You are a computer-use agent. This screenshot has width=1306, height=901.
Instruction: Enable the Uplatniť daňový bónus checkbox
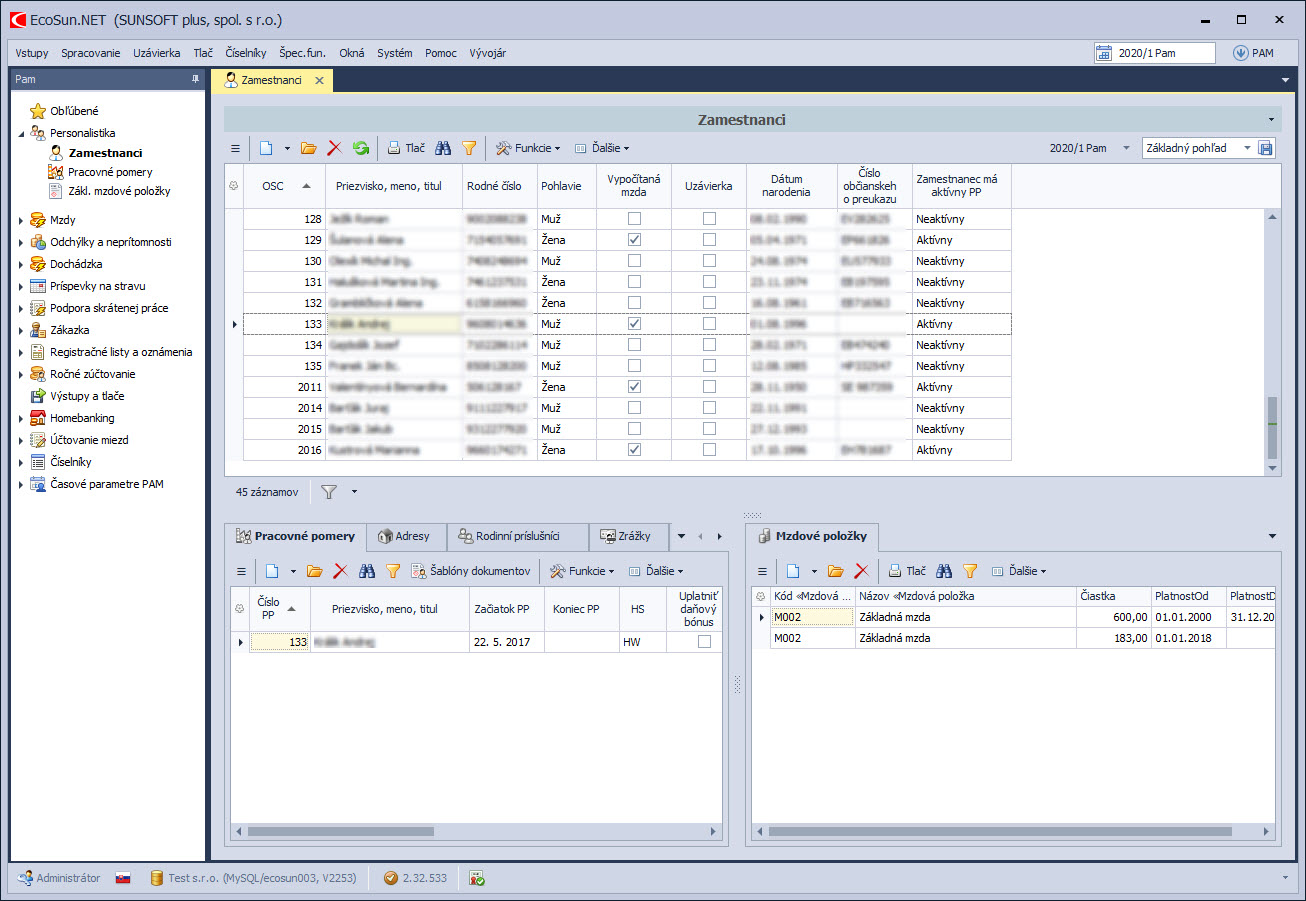pos(704,642)
